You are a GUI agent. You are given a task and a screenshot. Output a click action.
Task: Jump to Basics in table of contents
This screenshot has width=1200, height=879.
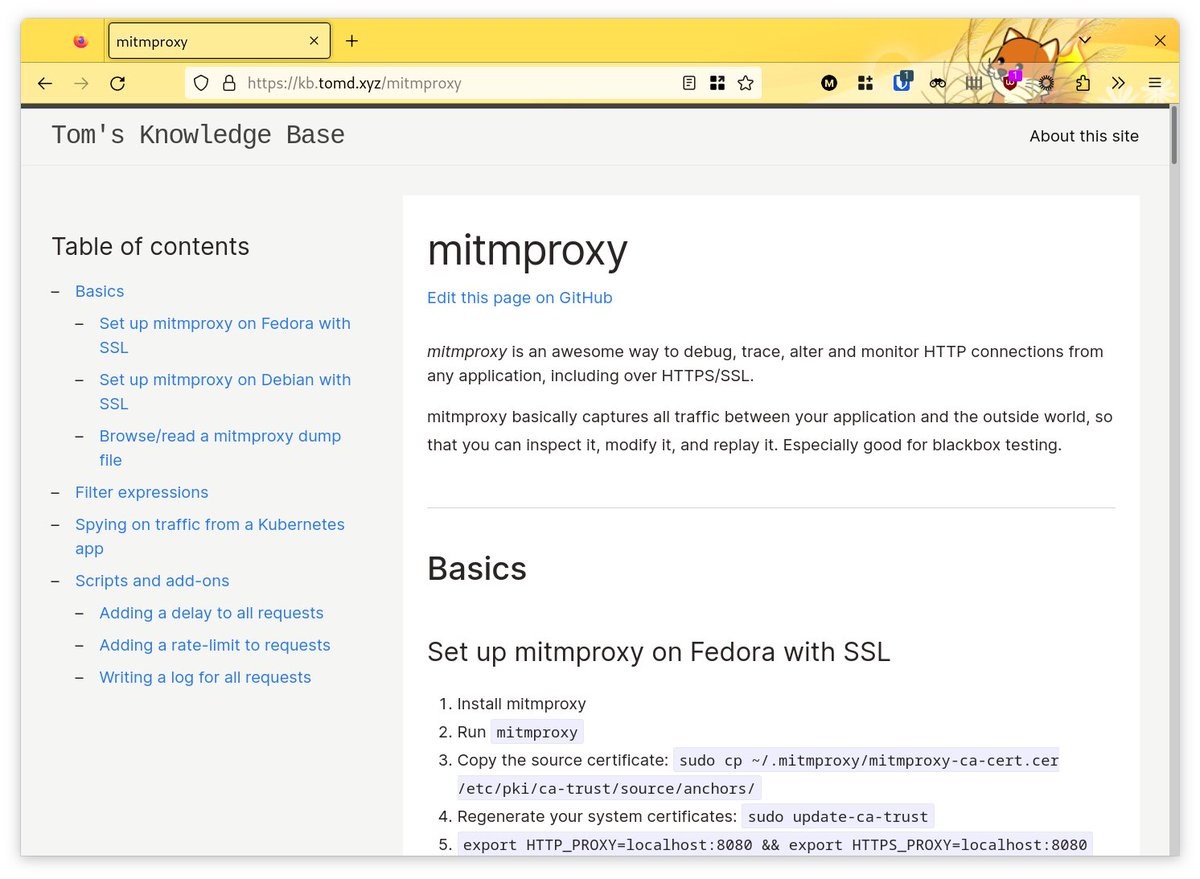(100, 291)
